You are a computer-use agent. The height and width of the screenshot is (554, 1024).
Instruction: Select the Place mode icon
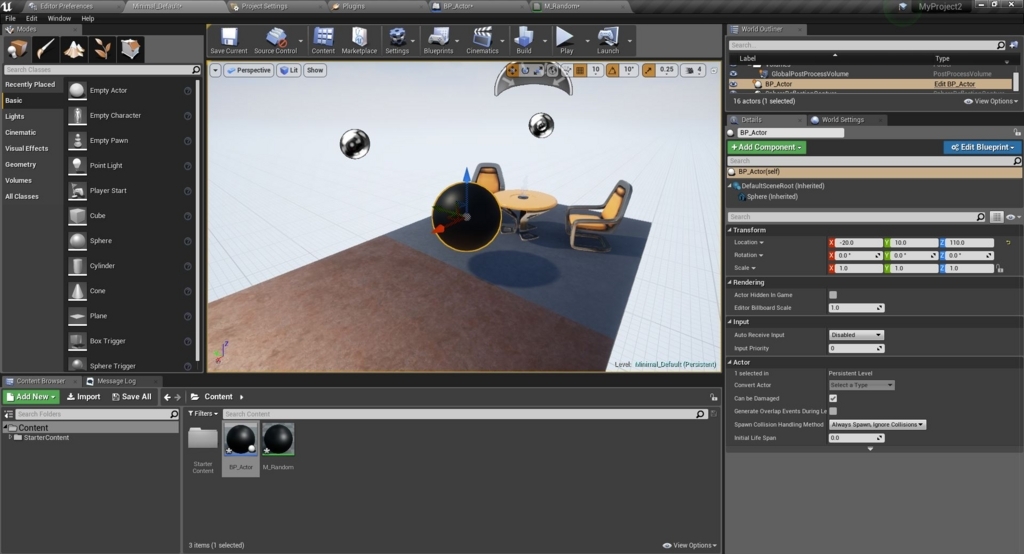(17, 49)
